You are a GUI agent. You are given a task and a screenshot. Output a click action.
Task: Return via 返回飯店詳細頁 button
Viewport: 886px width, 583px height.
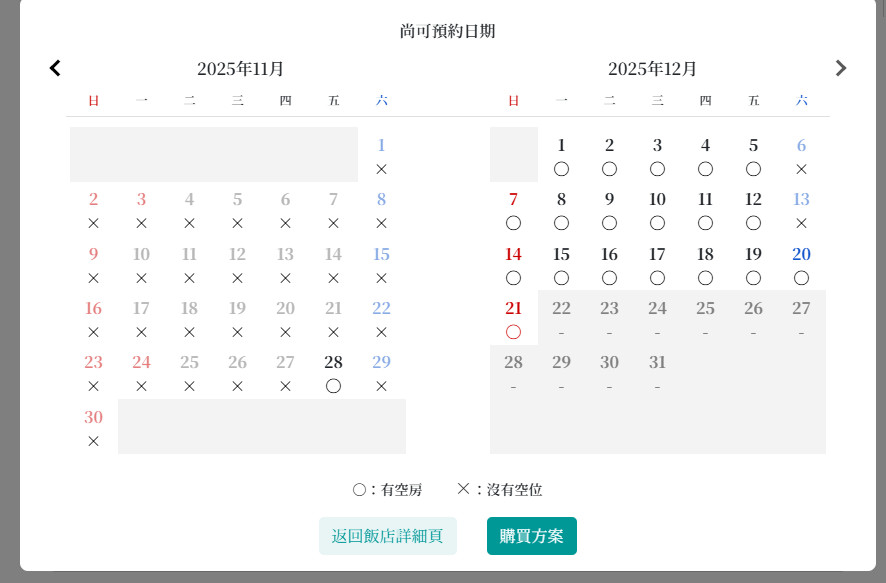point(388,536)
